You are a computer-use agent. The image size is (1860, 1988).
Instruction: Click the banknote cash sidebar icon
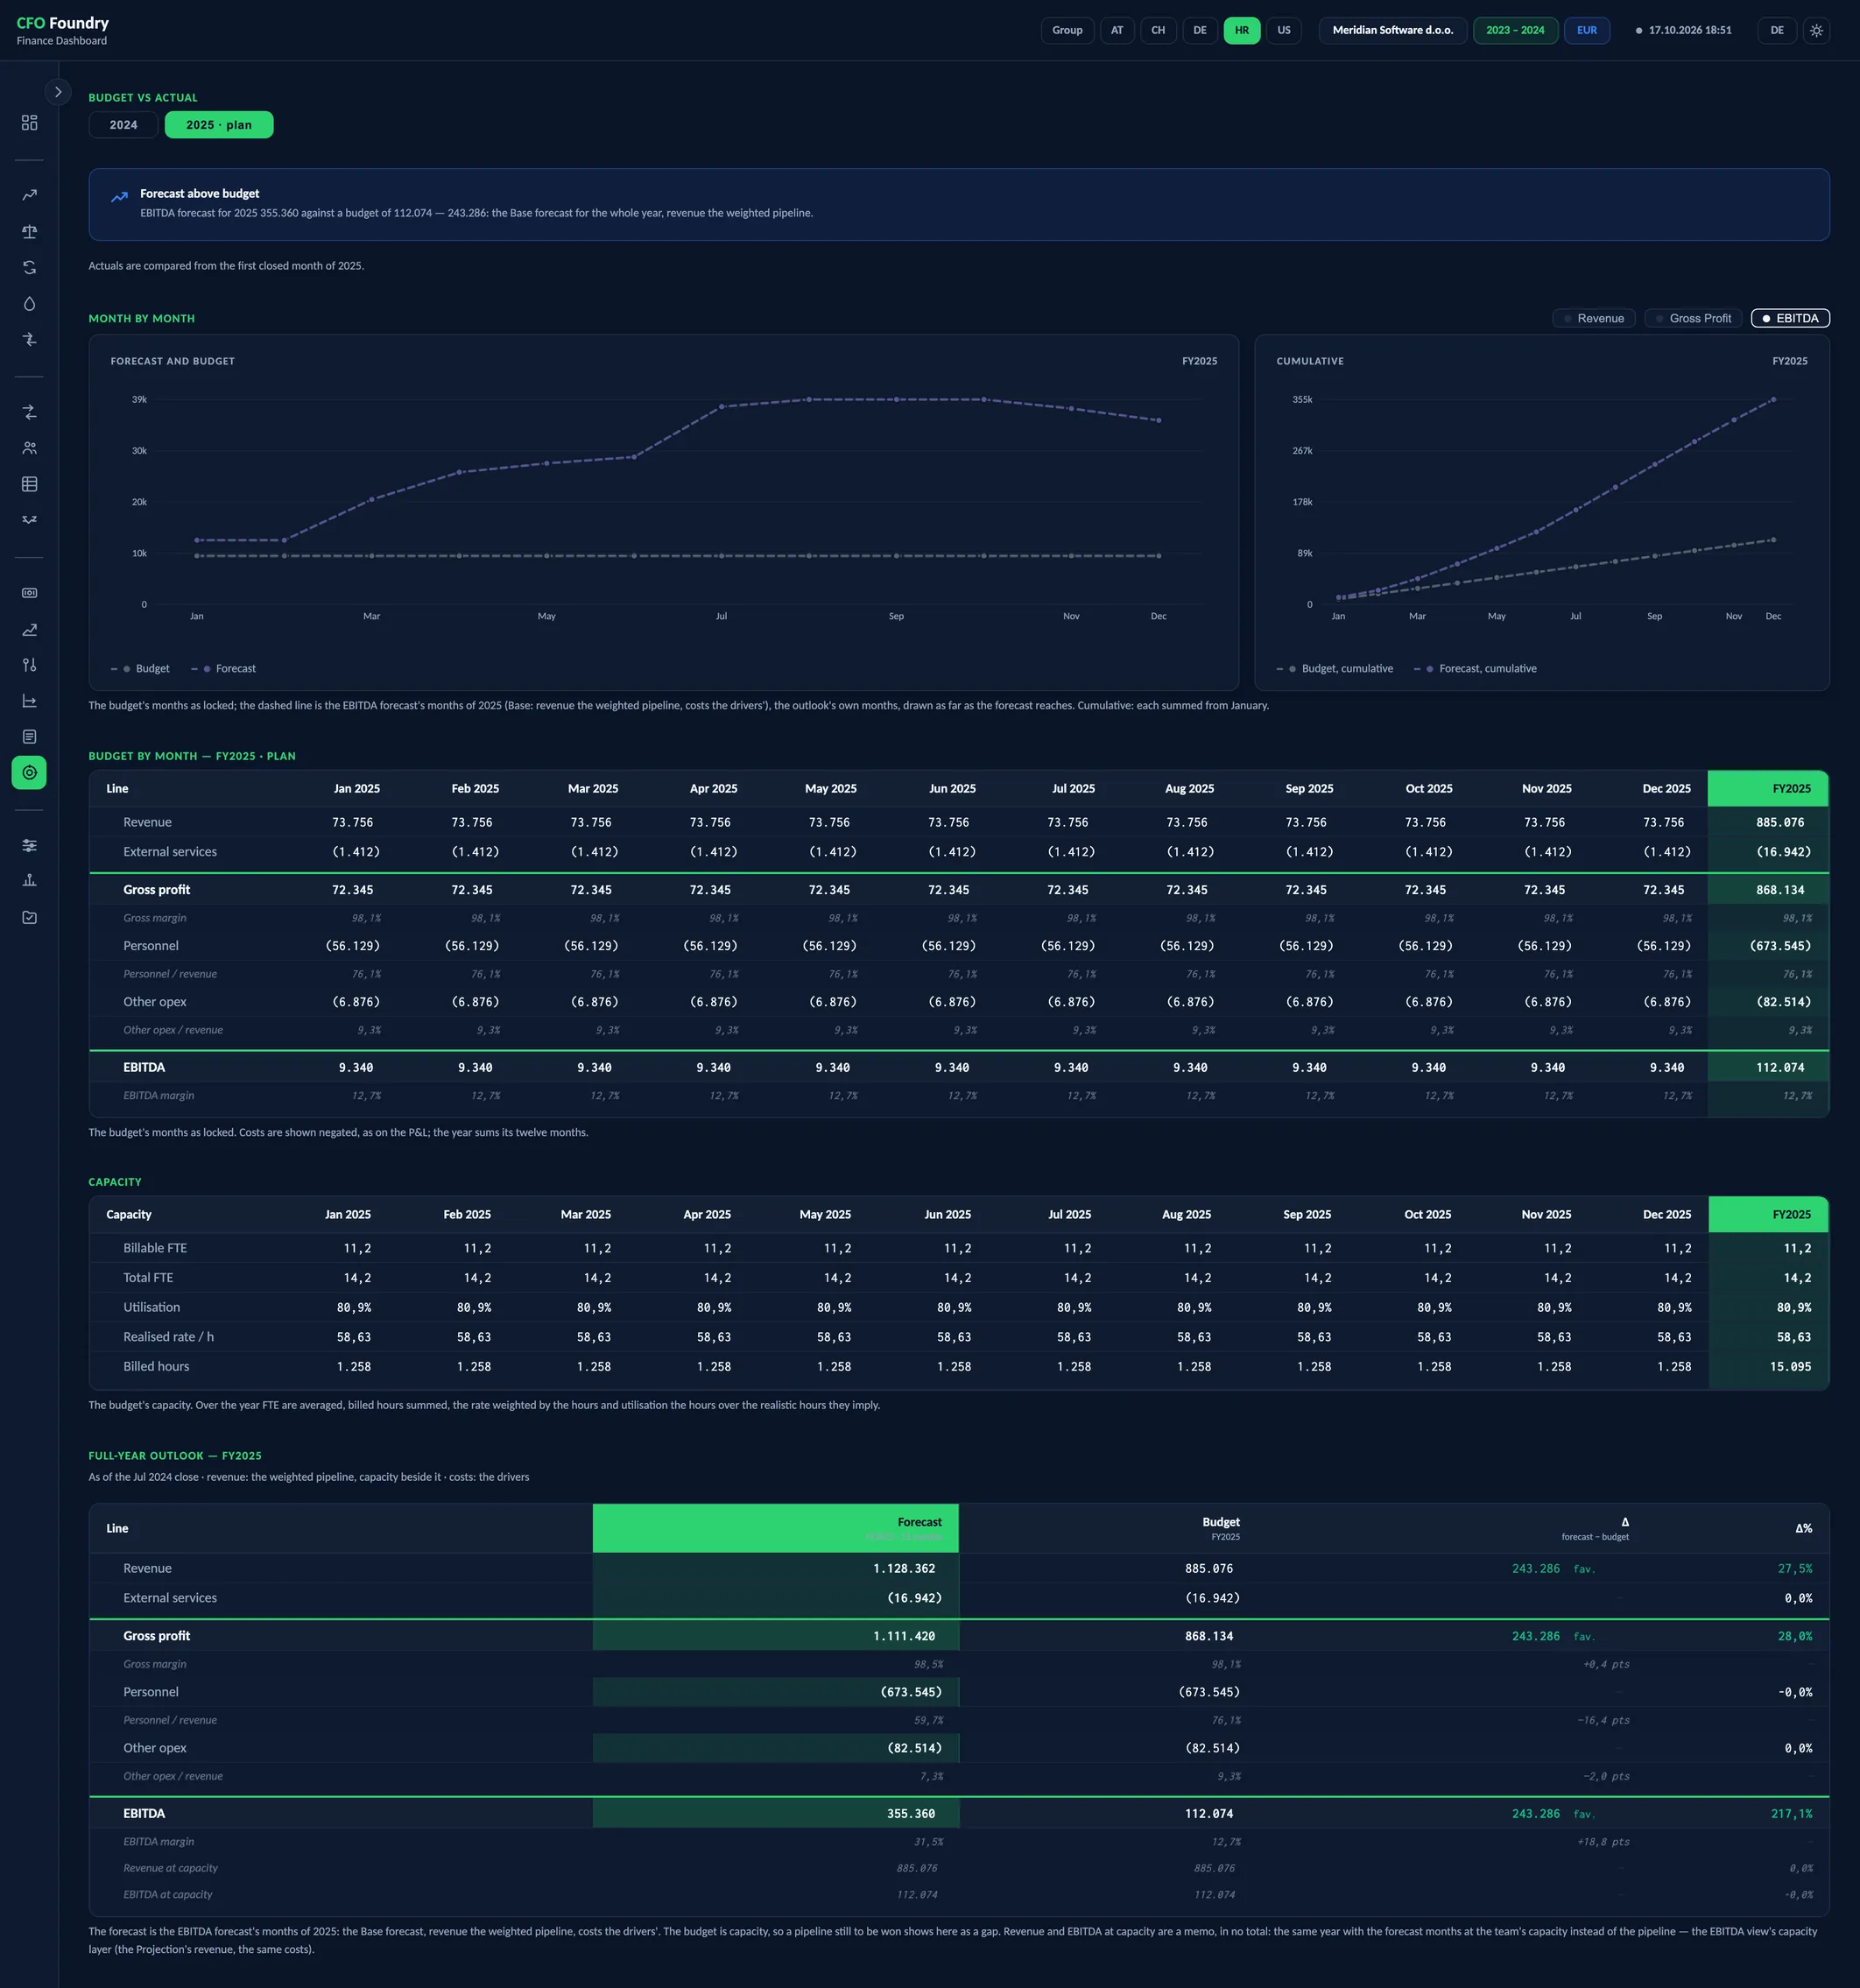coord(29,593)
